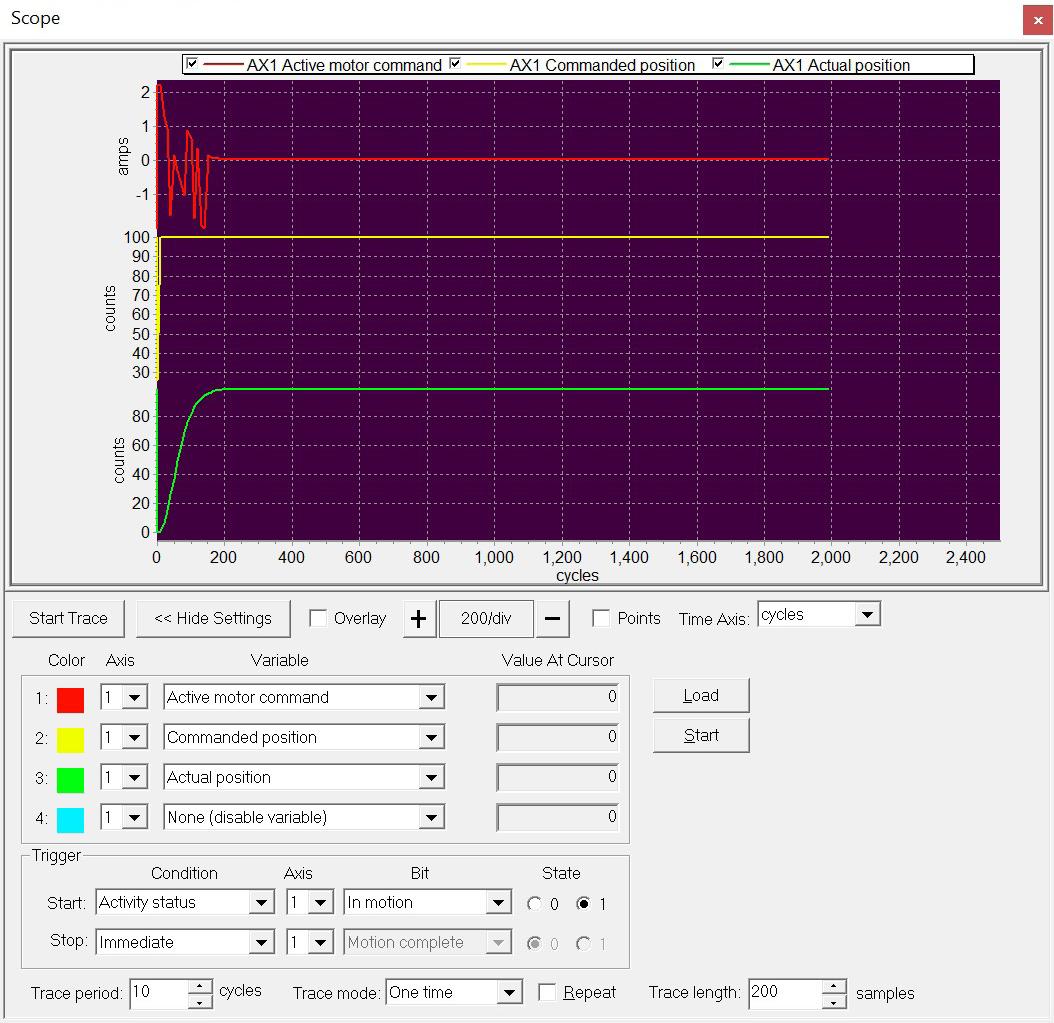The image size is (1054, 1023).
Task: Open the In motion Bit dropdown
Action: click(x=498, y=903)
